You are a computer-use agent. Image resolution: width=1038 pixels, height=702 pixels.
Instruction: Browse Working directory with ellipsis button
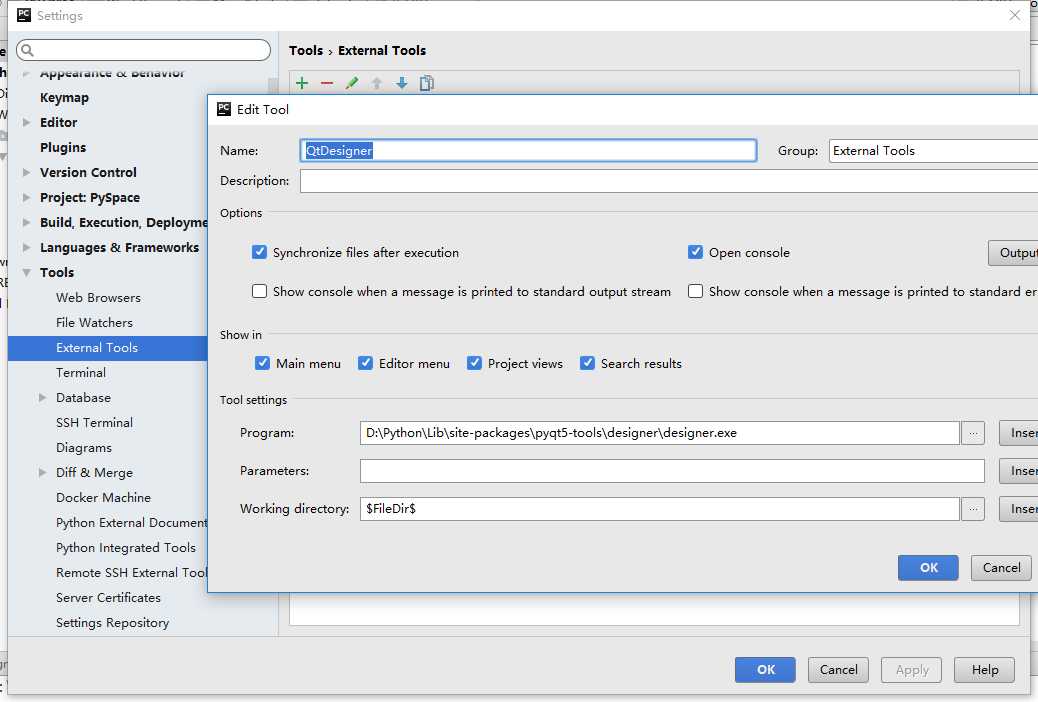coord(972,509)
